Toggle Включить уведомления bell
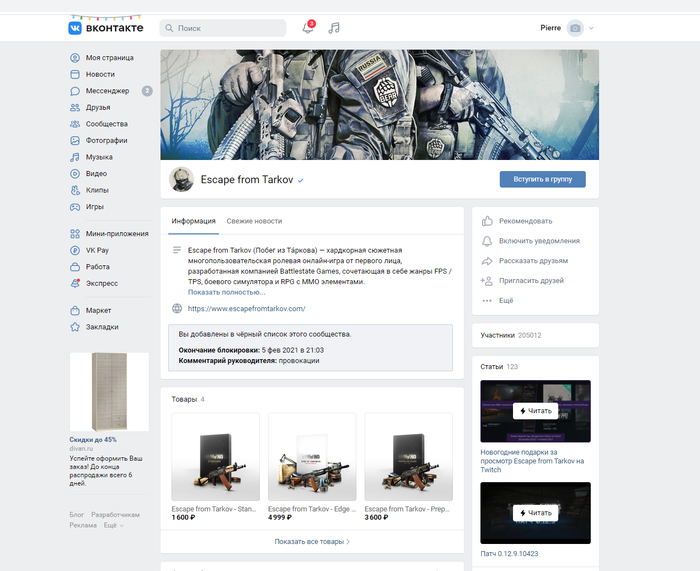The height and width of the screenshot is (571, 700). tap(487, 241)
